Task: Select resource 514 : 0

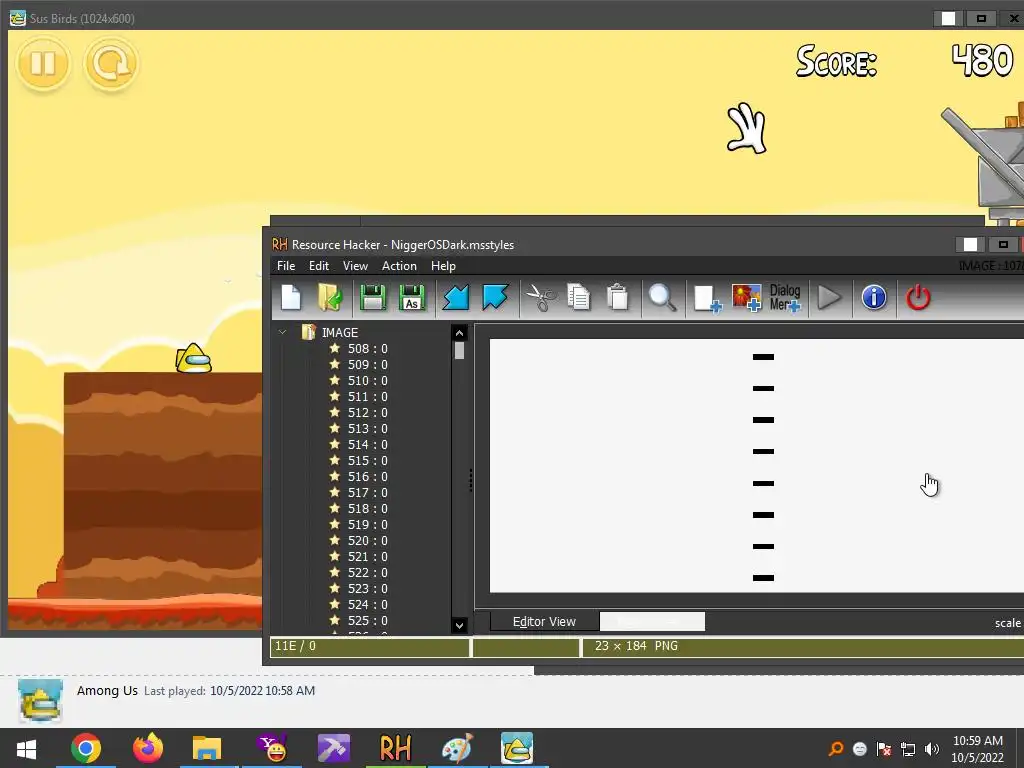Action: coord(368,445)
